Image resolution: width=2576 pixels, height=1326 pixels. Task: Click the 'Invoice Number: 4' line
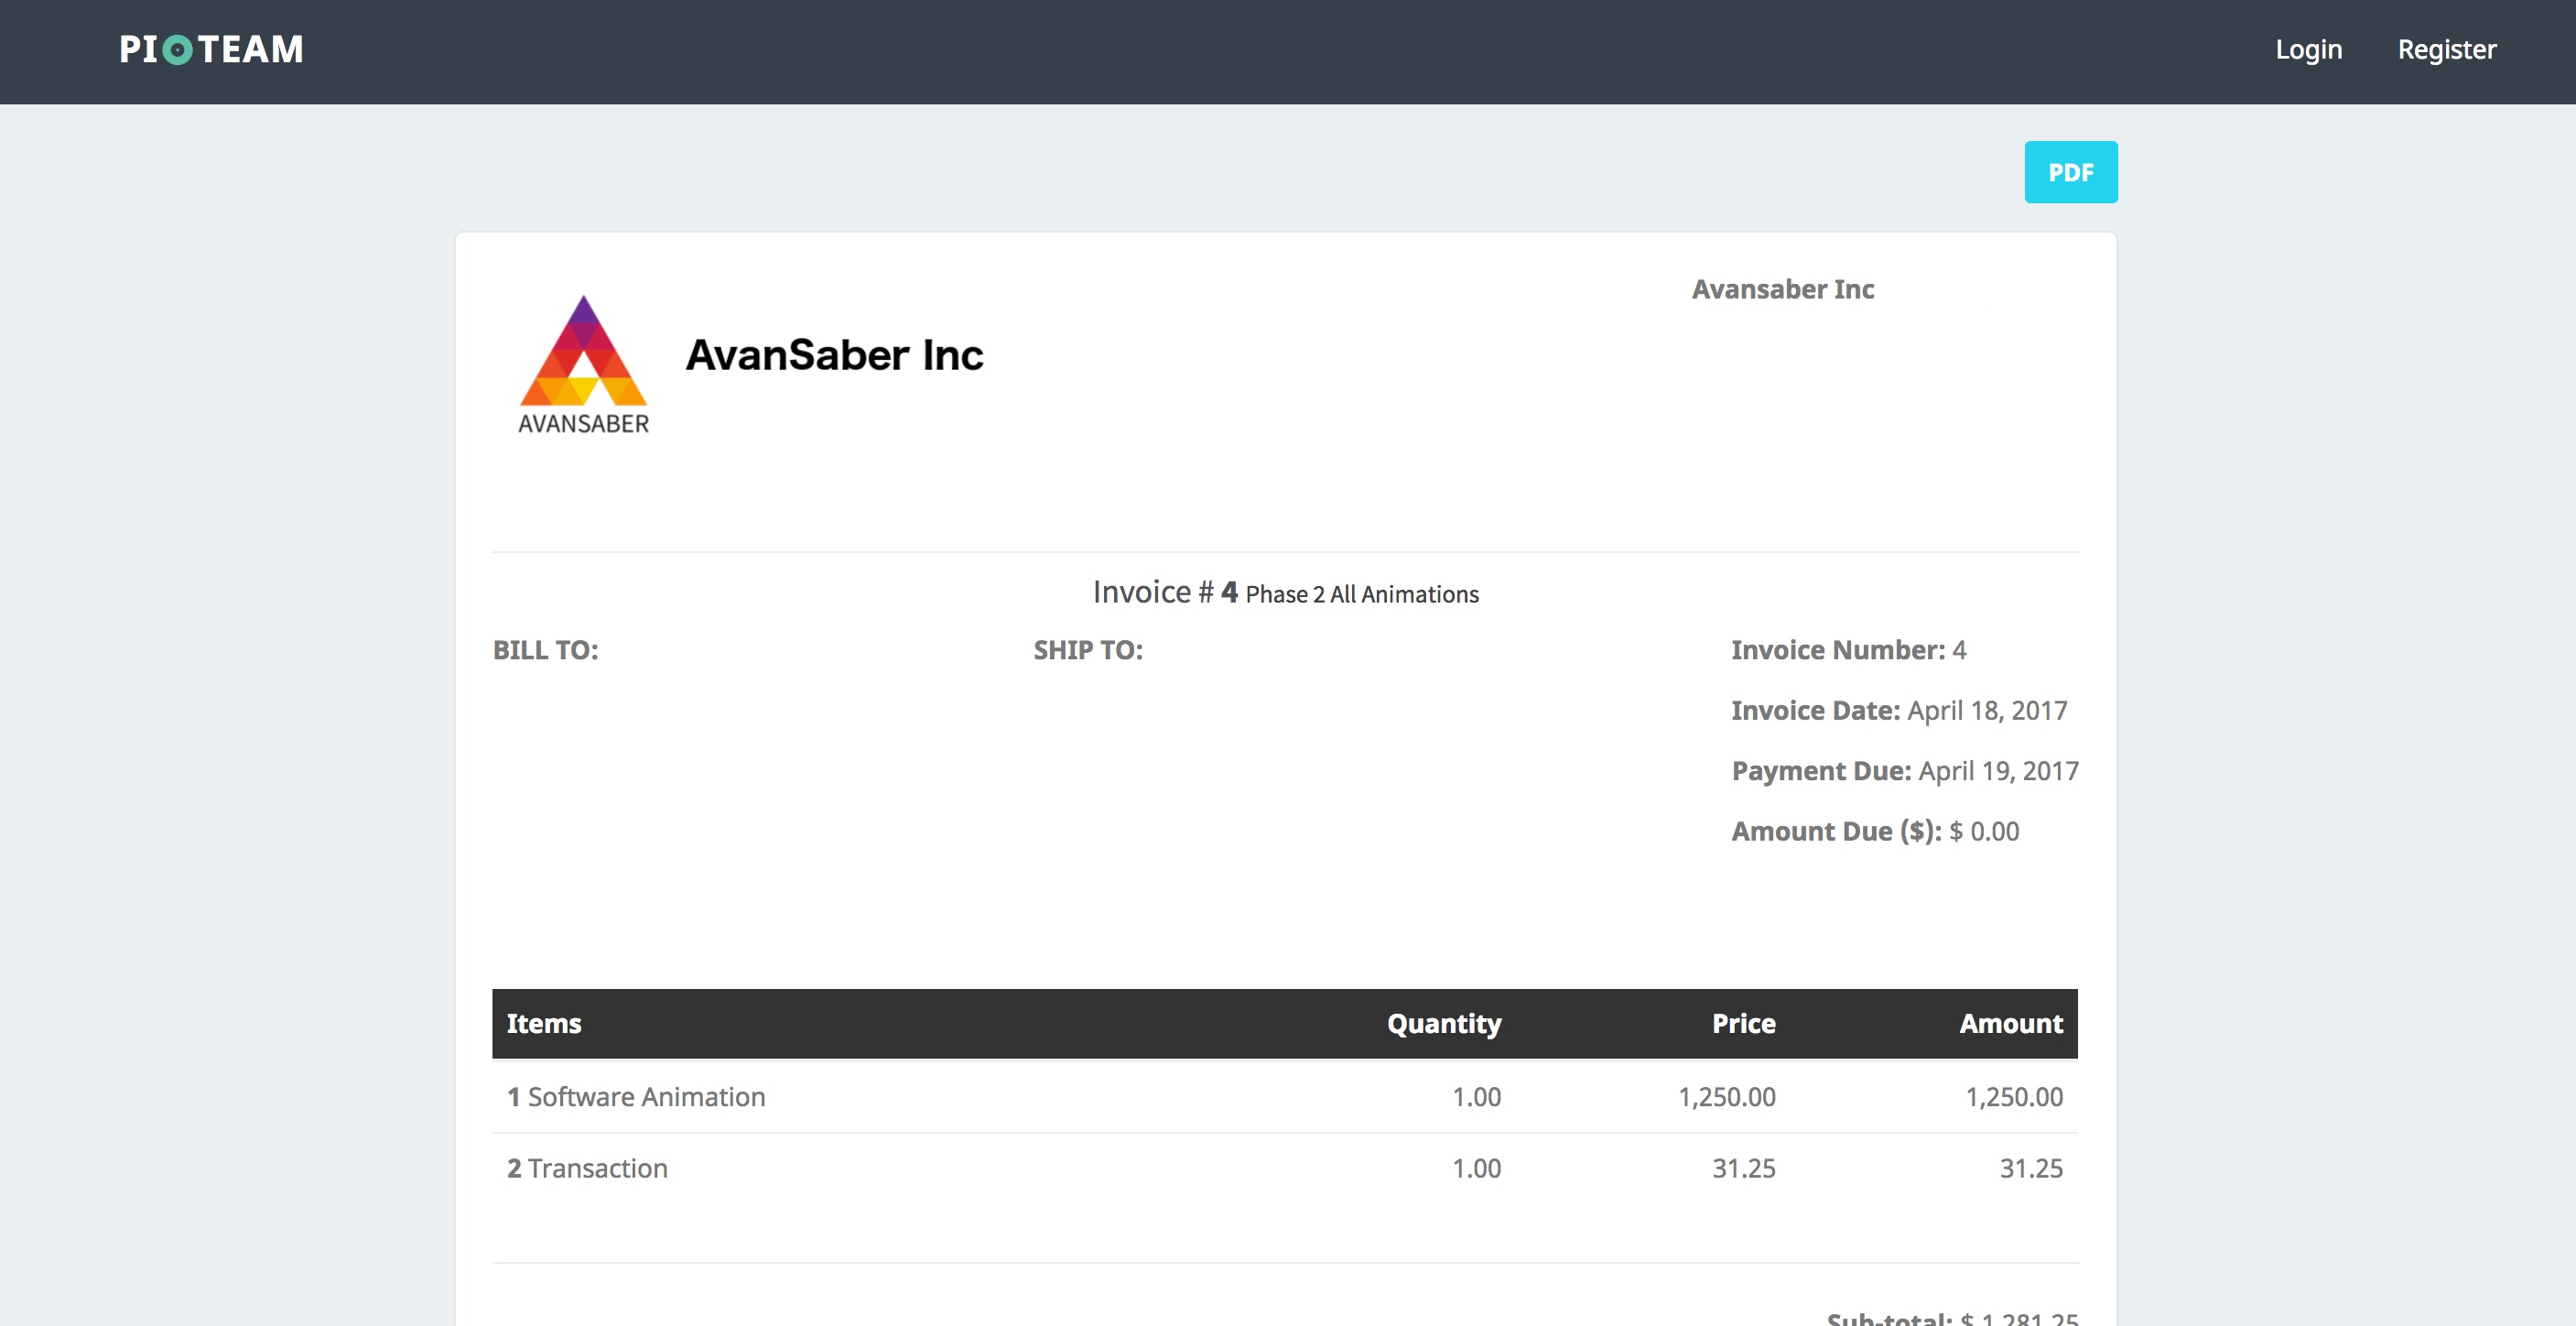1848,650
